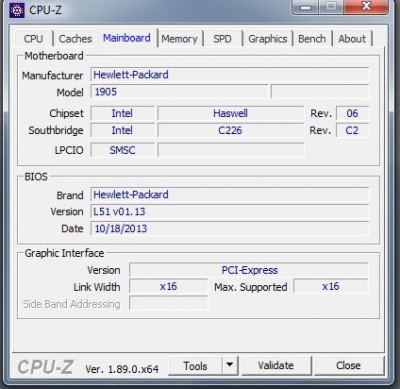Open the Caches tab
This screenshot has height=389, width=400.
[75, 39]
